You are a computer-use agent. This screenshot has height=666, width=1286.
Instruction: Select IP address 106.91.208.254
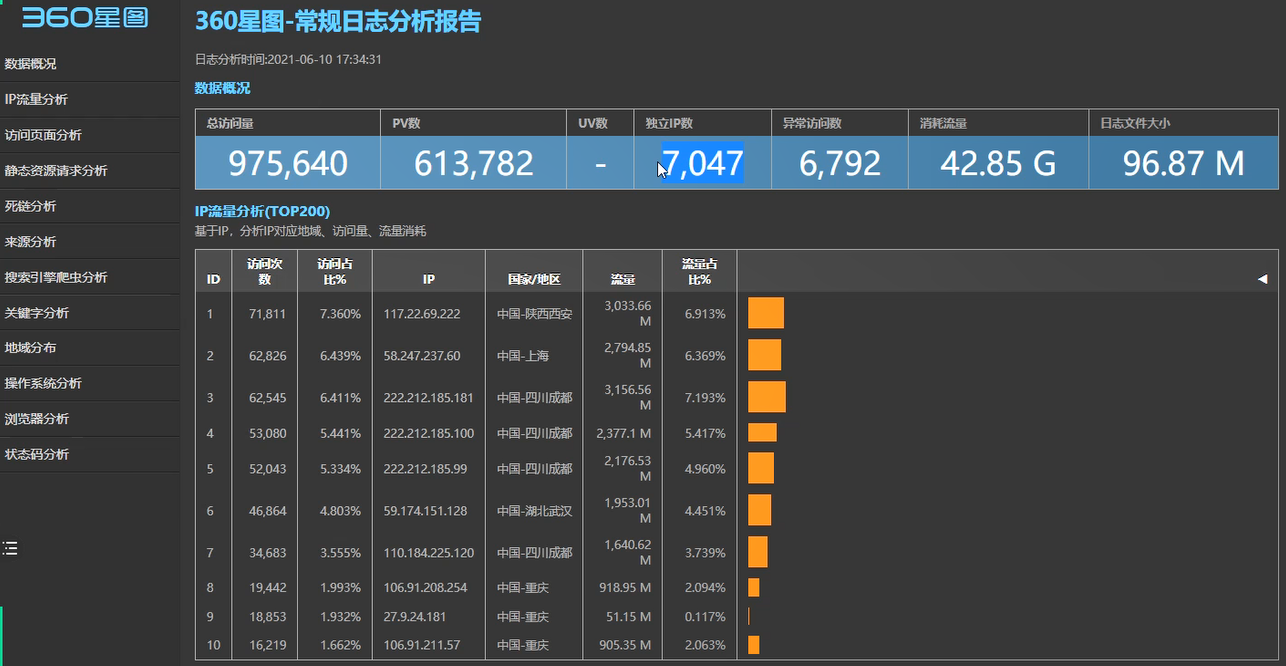425,588
